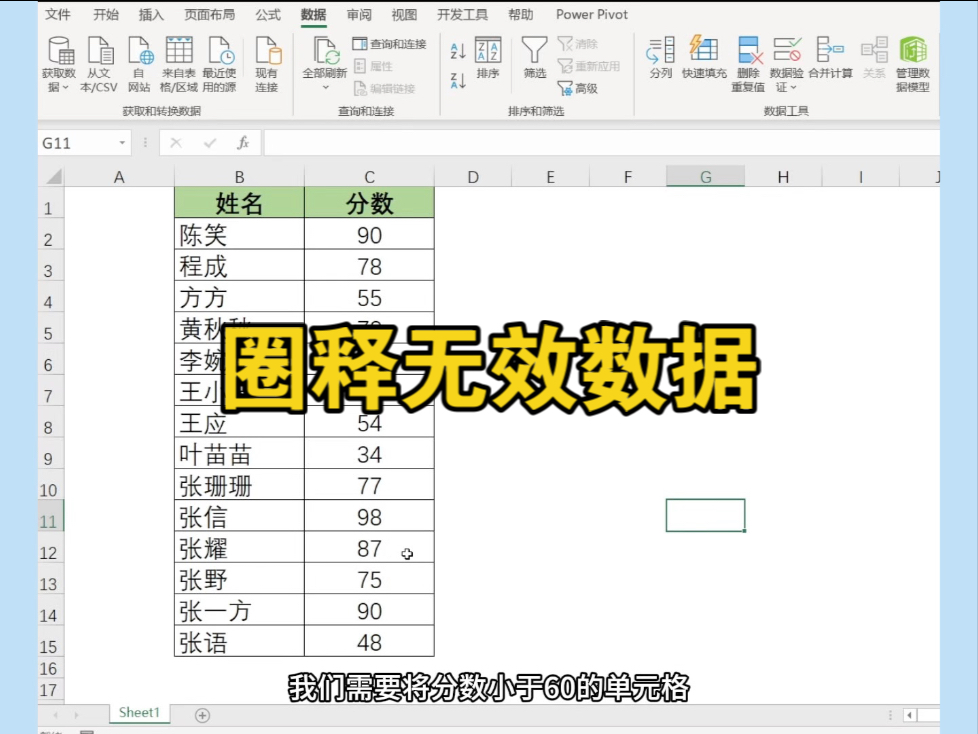Run 快速填充 flash fill

point(704,58)
